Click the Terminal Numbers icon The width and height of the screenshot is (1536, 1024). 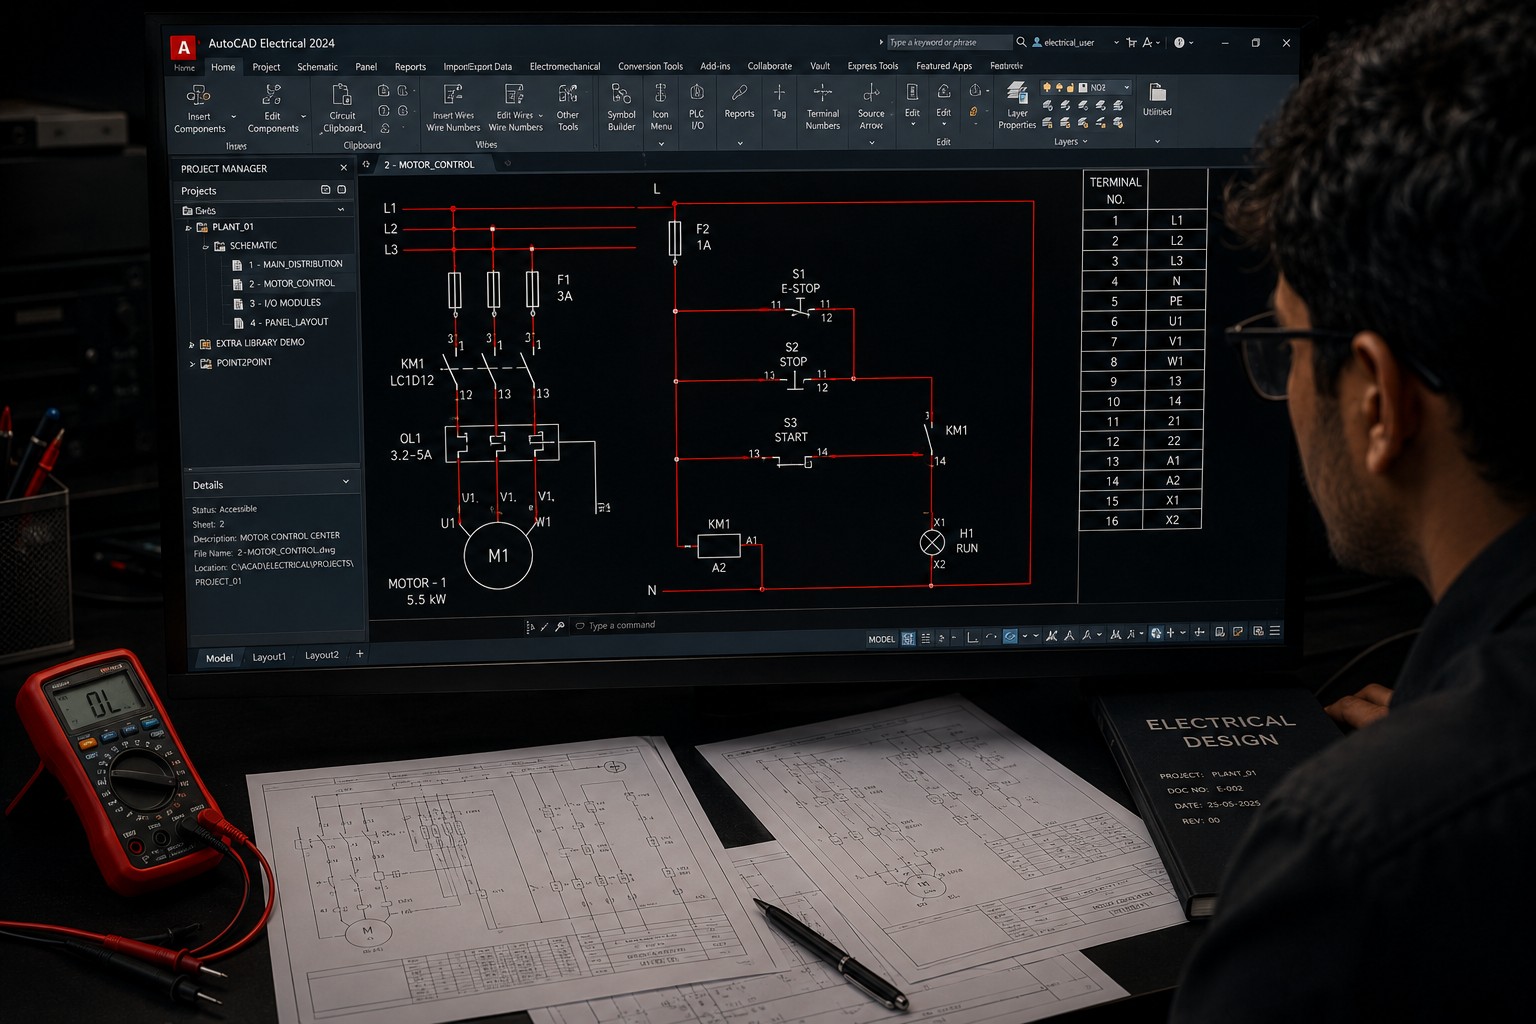pos(822,93)
